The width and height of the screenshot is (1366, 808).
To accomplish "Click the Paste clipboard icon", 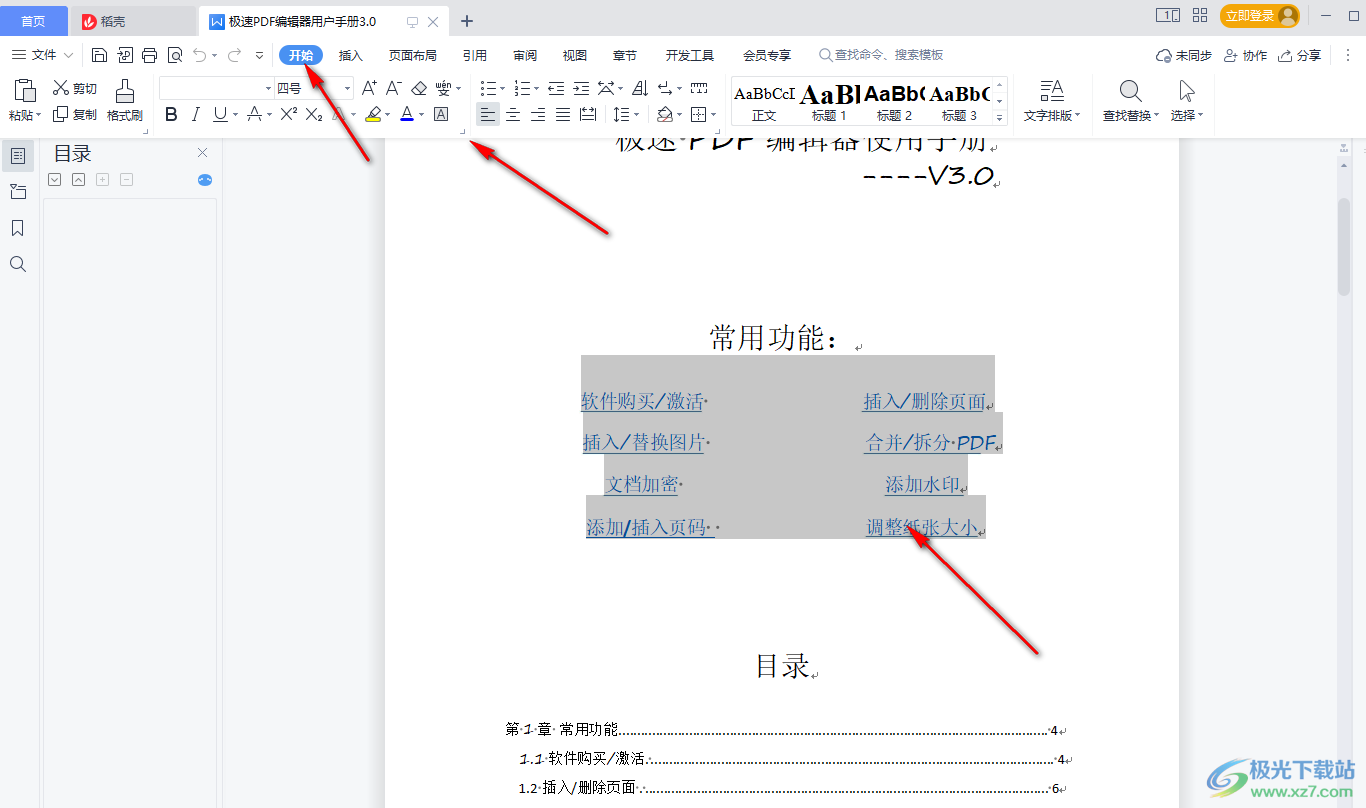I will (x=25, y=91).
